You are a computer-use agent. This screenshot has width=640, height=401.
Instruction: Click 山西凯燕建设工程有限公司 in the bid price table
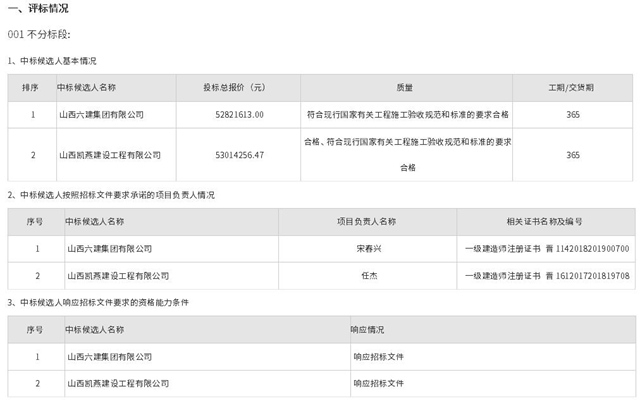(110, 155)
